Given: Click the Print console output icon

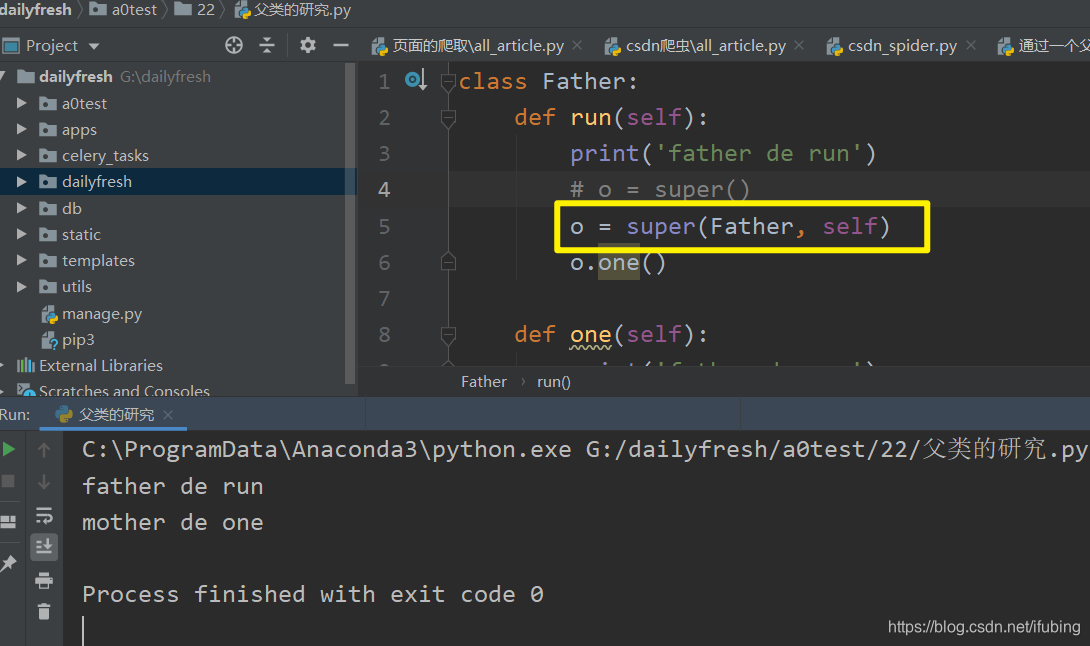Looking at the screenshot, I should [44, 581].
